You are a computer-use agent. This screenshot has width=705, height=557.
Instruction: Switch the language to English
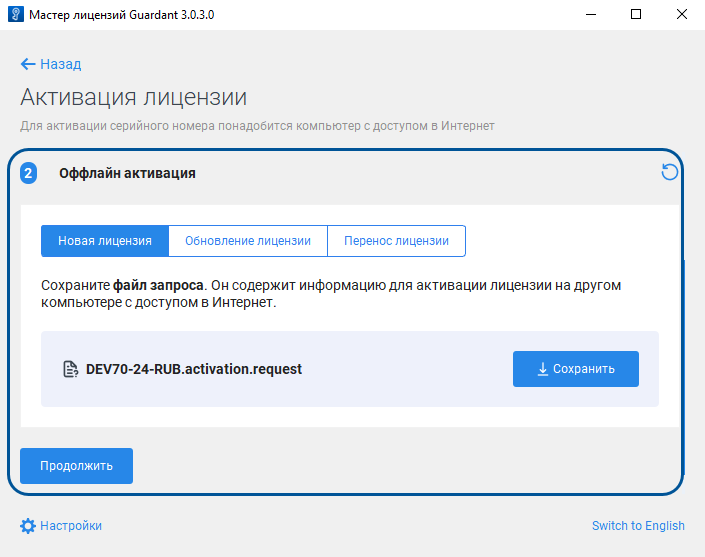click(638, 526)
